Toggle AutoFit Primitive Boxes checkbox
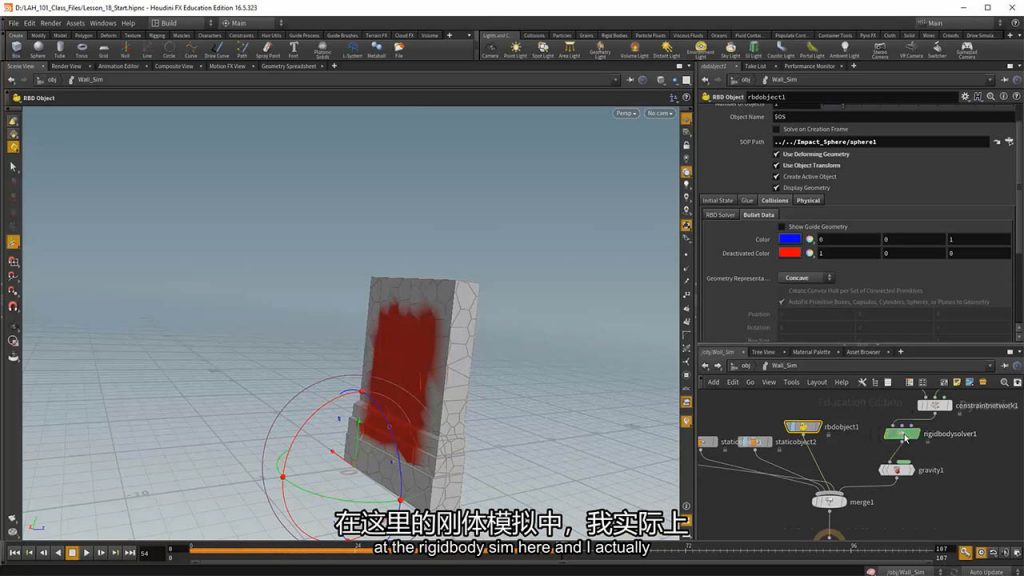 [782, 302]
